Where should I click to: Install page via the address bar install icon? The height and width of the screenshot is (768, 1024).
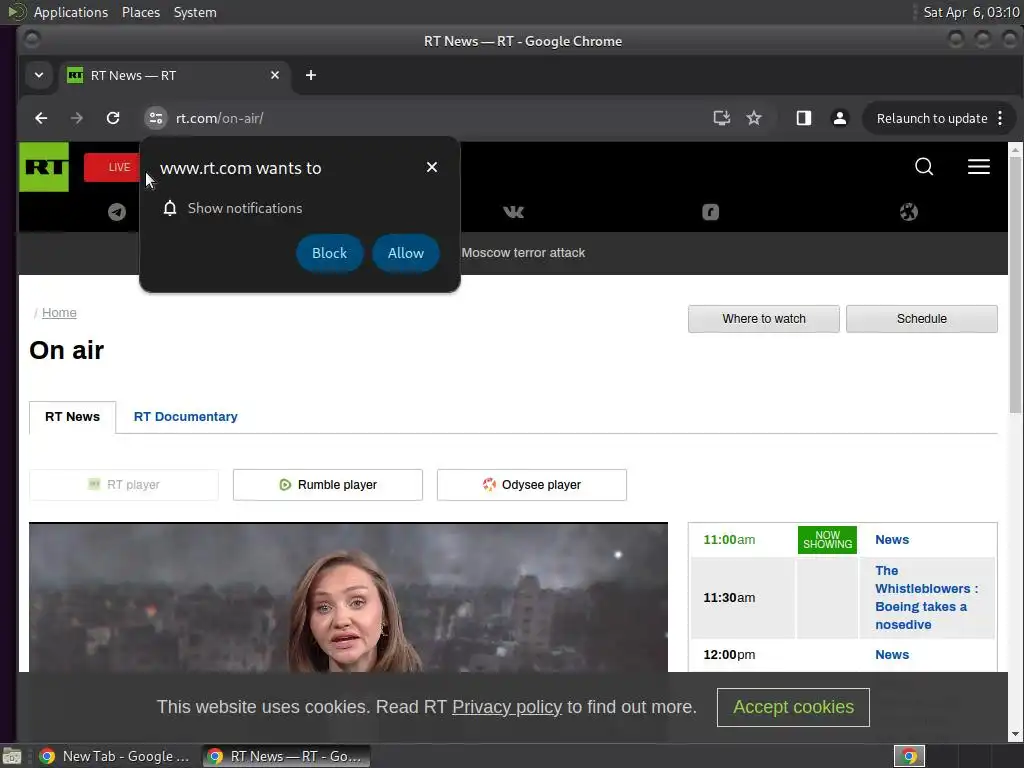pos(721,118)
